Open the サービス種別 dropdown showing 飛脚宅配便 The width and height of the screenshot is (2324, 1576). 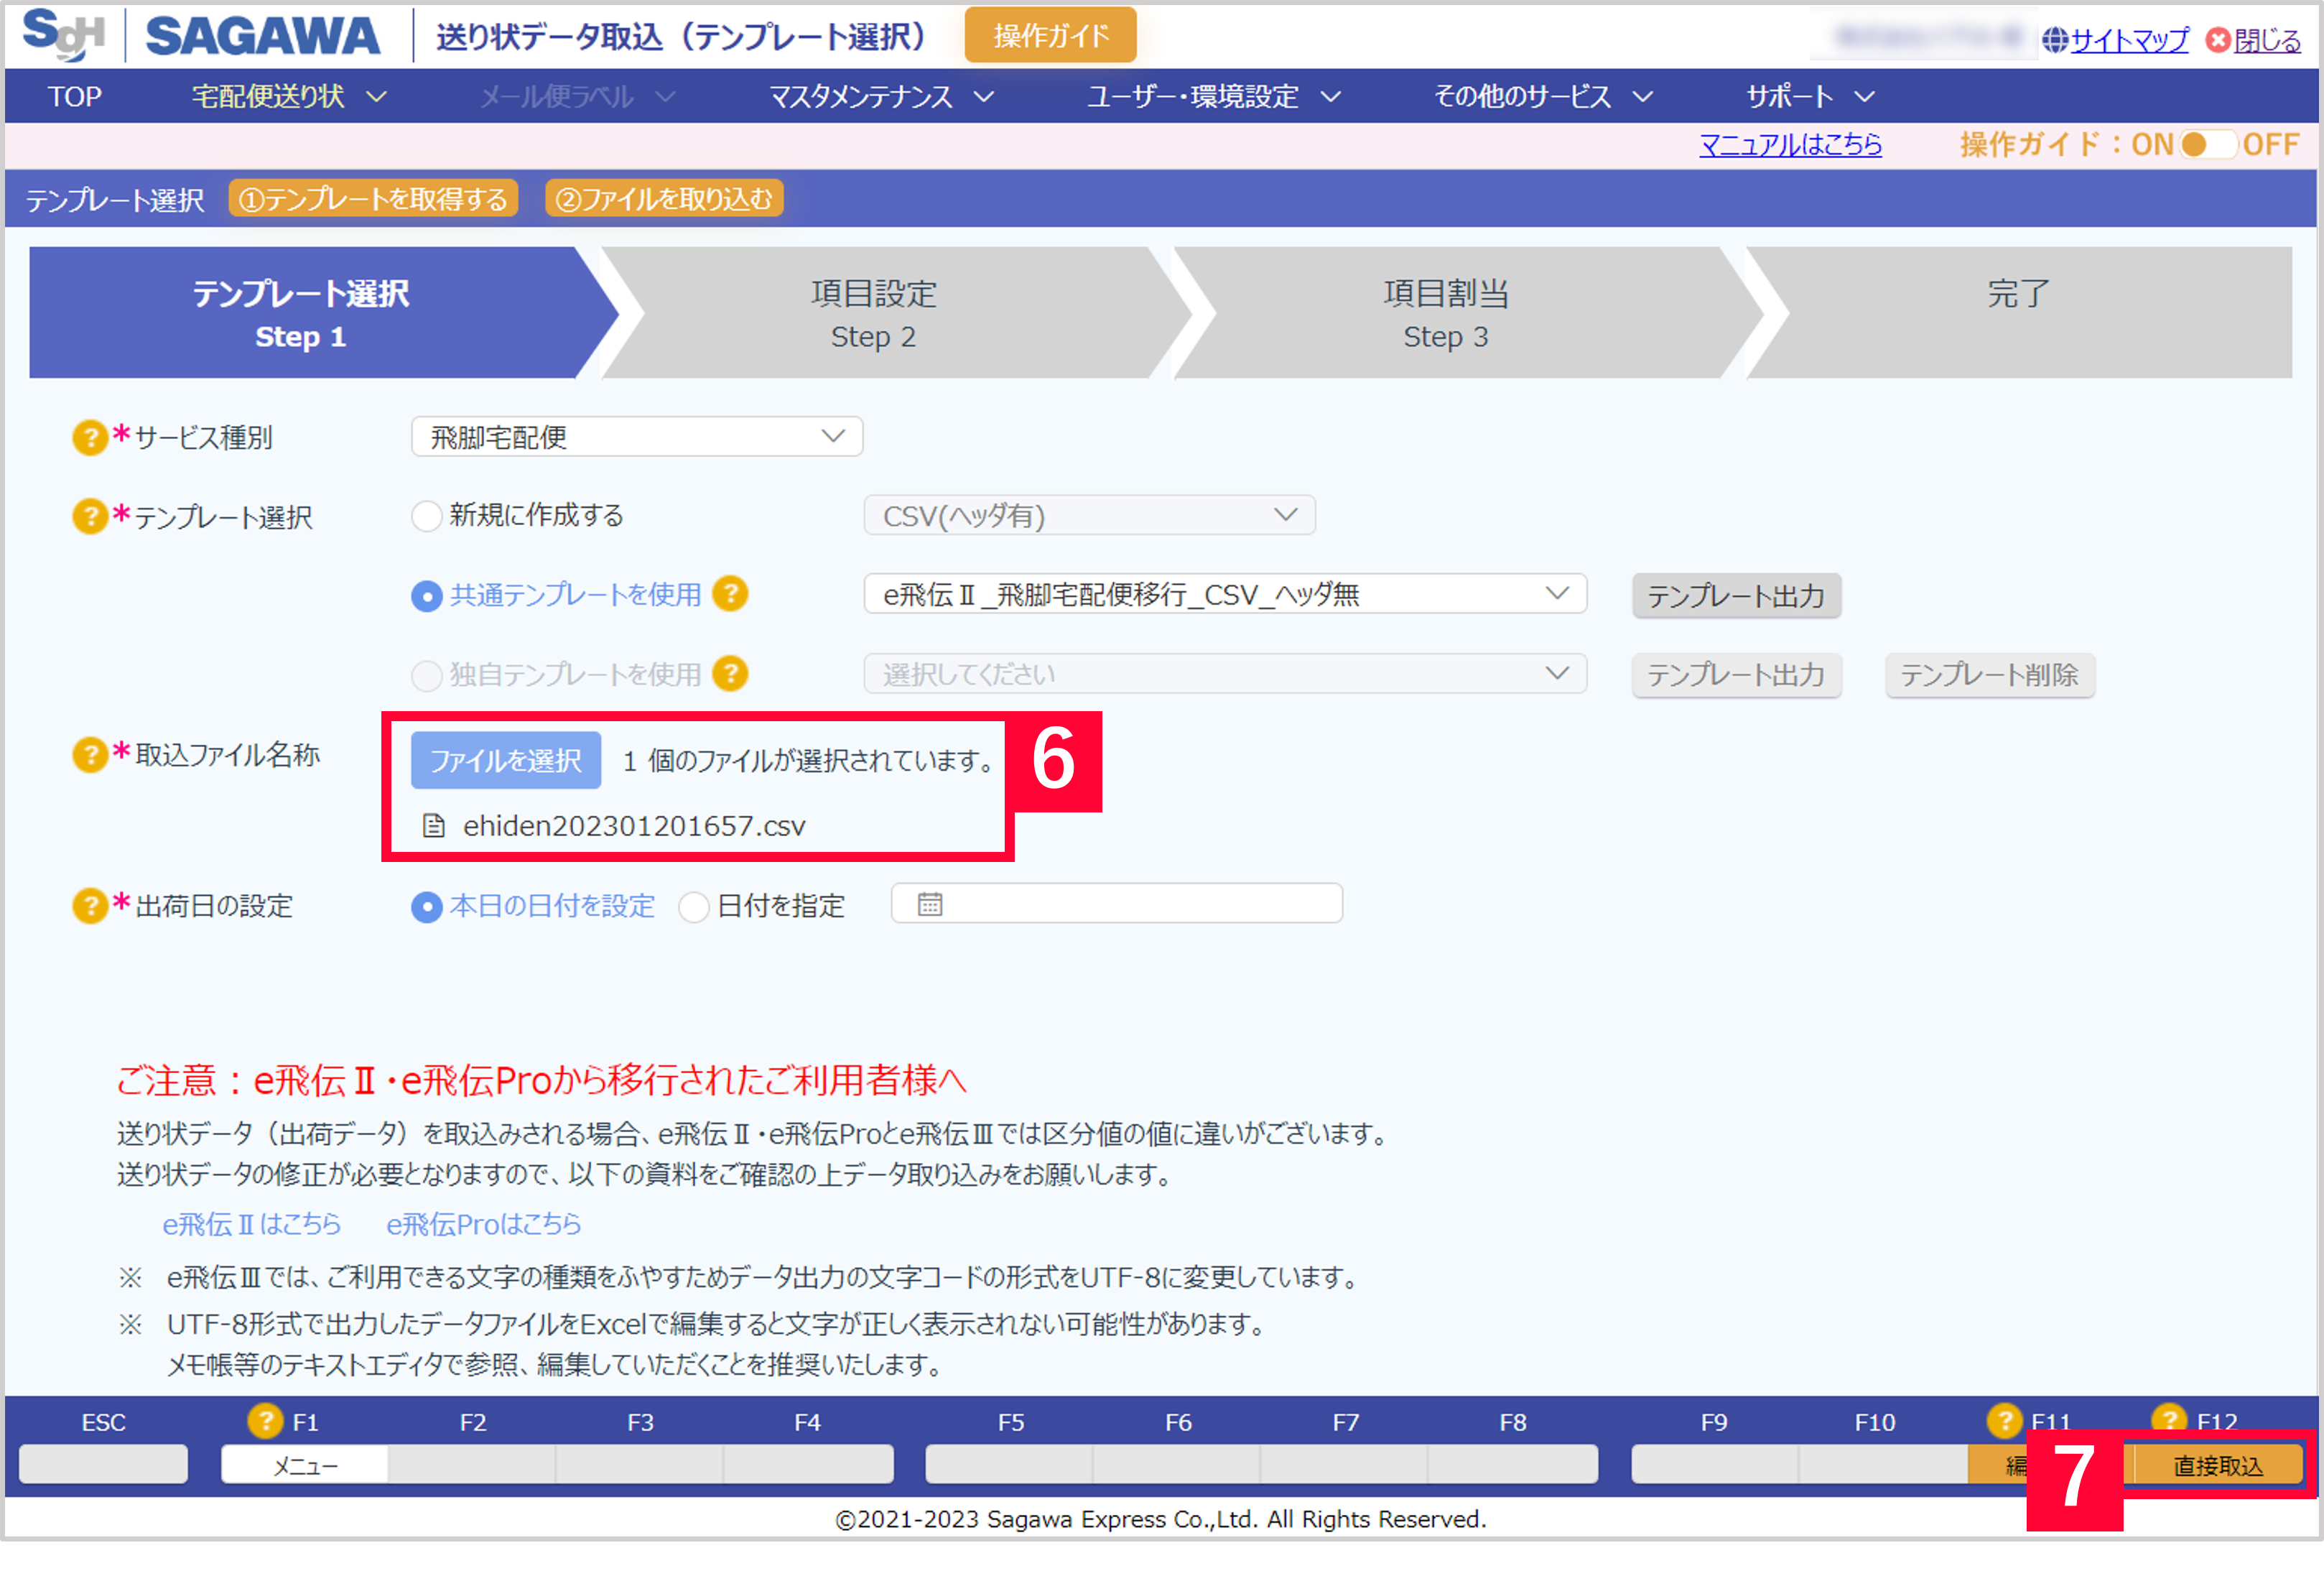click(637, 437)
